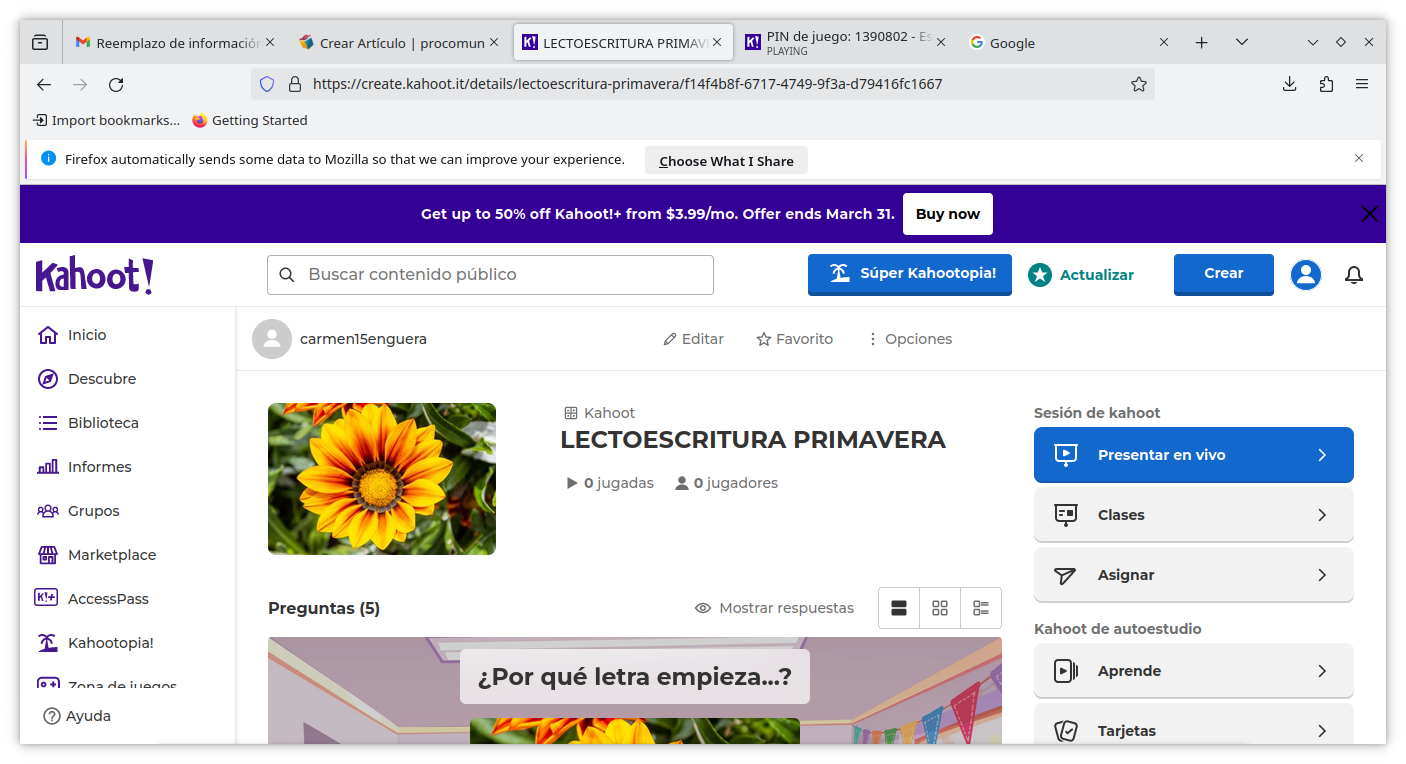Click the Buy now promotion button
The height and width of the screenshot is (764, 1406).
947,213
